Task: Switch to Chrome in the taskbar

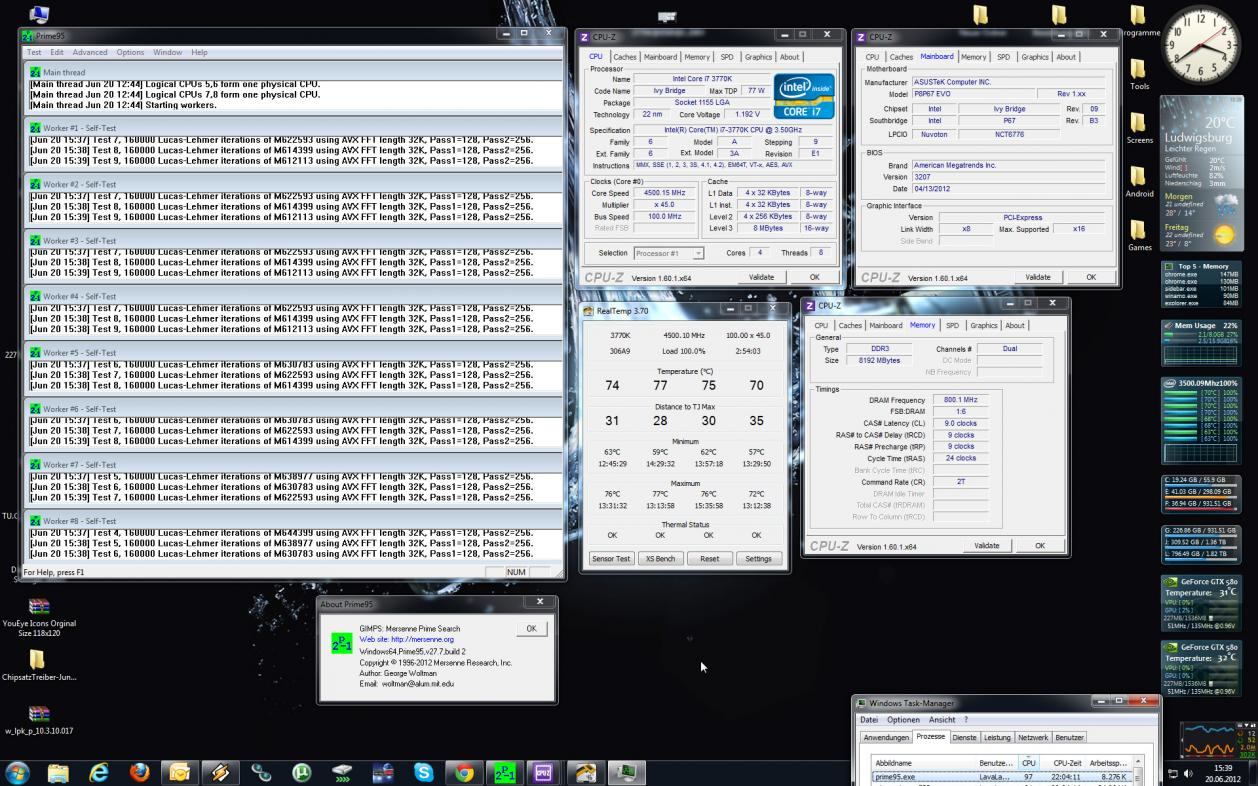Action: (x=464, y=772)
